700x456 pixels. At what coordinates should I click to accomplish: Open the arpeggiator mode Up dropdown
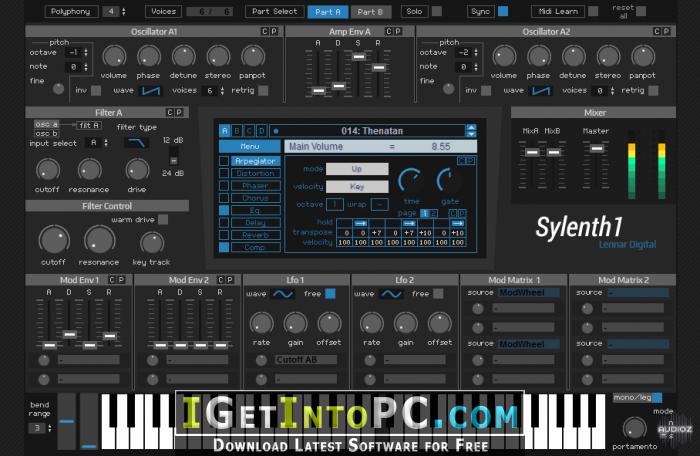357,169
